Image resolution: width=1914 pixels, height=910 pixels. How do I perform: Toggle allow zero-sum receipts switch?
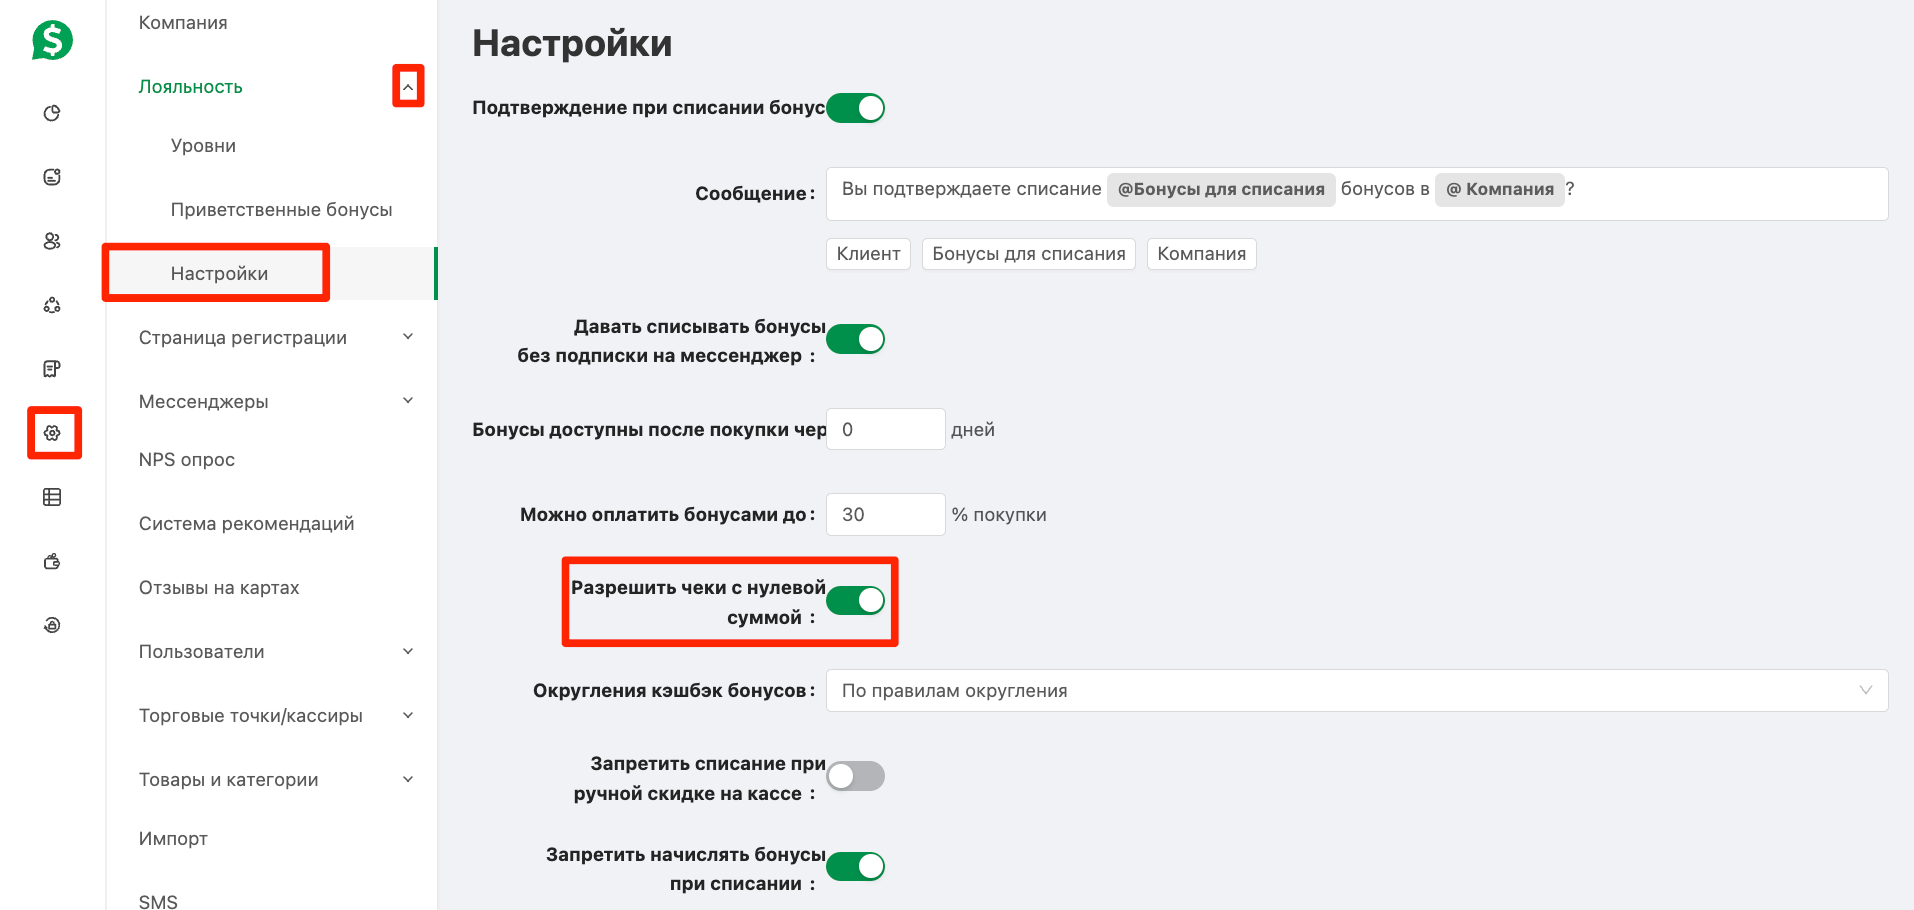(x=856, y=600)
